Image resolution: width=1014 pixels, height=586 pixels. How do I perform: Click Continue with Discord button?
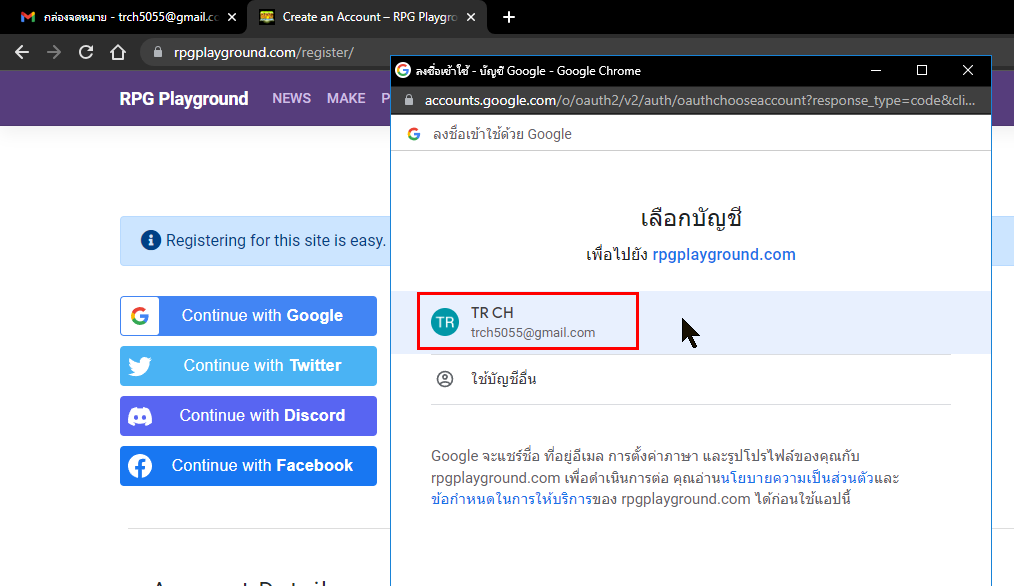click(x=248, y=415)
